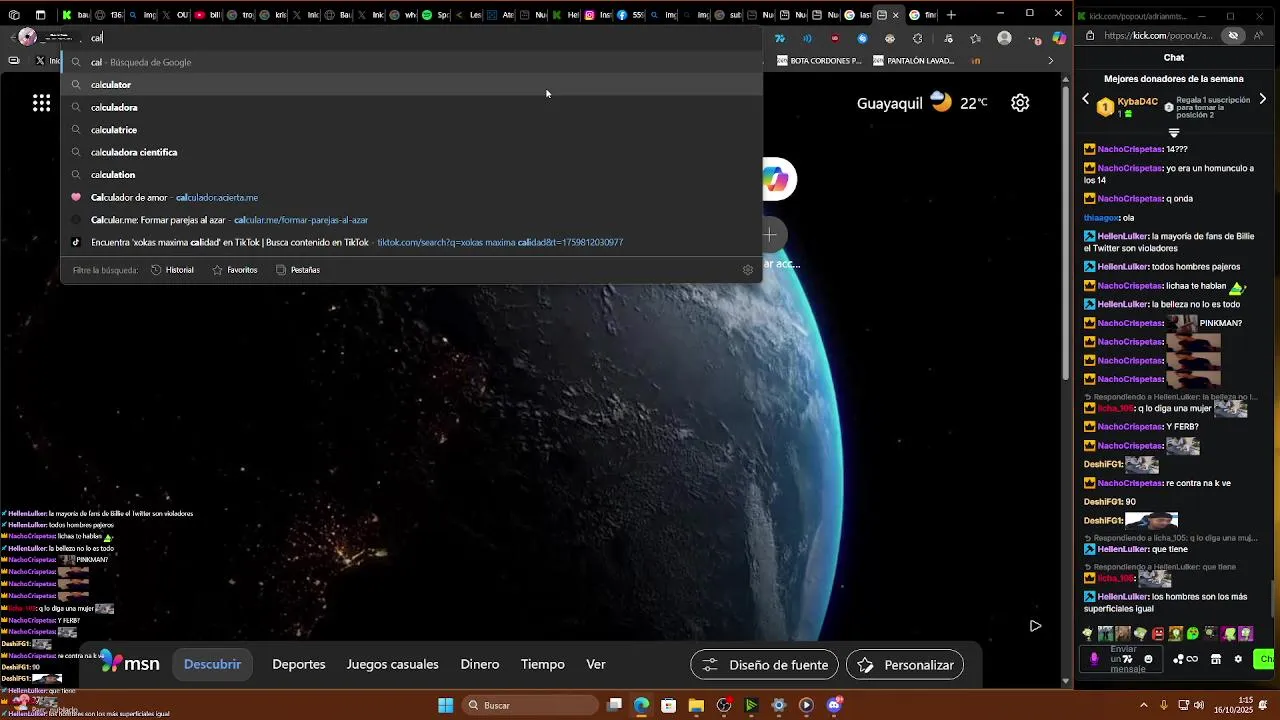Filter suggestions by Historial

(x=172, y=270)
